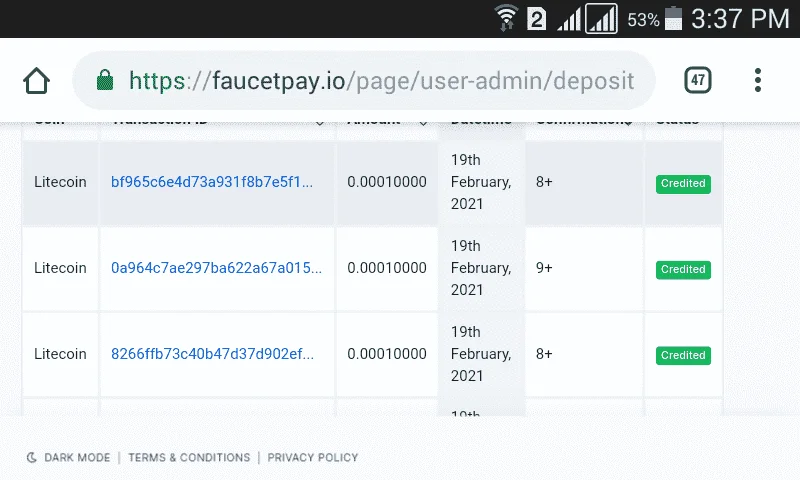Select Litecoin cell in 8266ffb7 row
Screen dimensions: 800x480
pyautogui.click(x=60, y=353)
